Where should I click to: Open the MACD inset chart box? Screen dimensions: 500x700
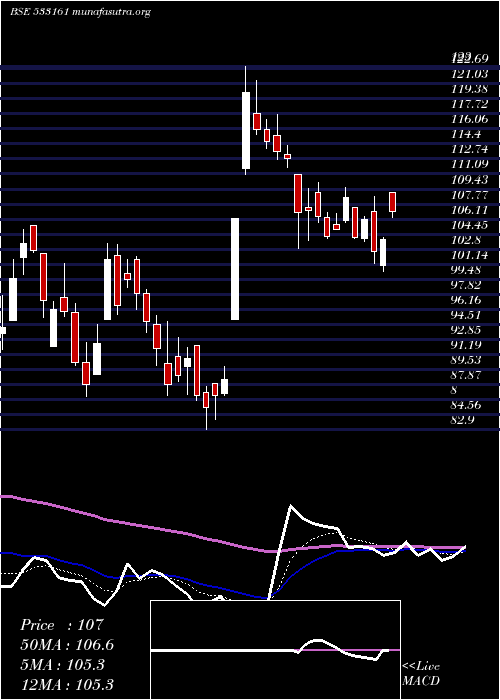pos(275,650)
